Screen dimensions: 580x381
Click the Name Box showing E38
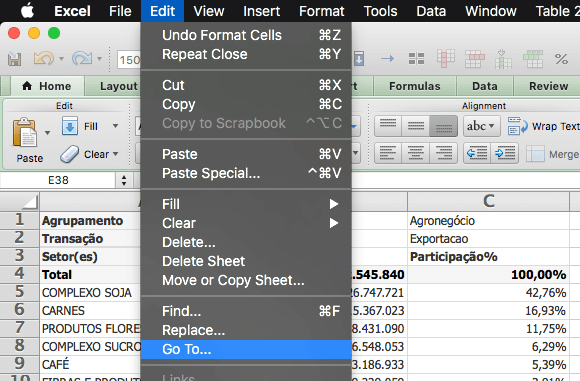[58, 180]
